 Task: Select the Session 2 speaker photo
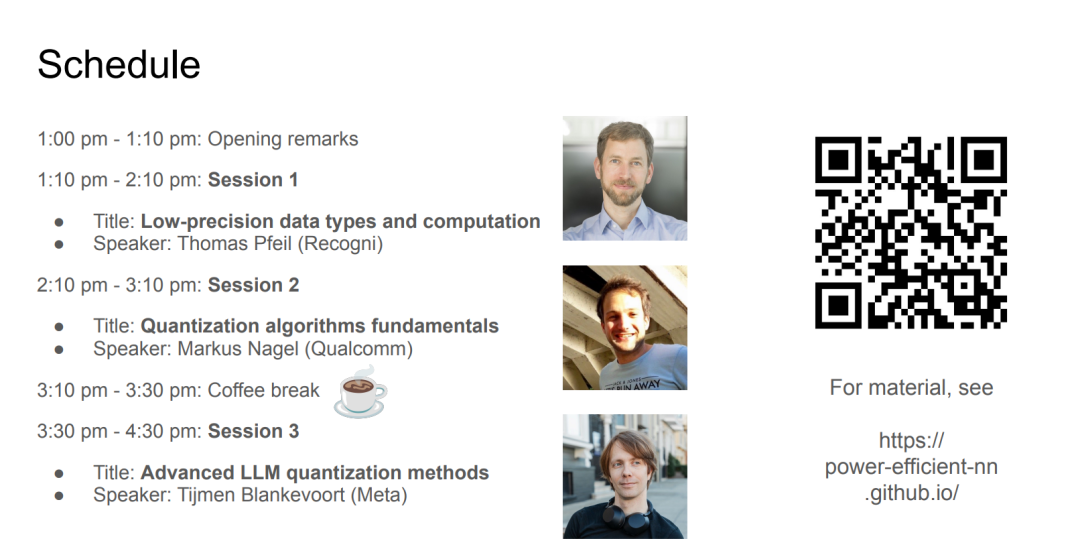click(625, 328)
